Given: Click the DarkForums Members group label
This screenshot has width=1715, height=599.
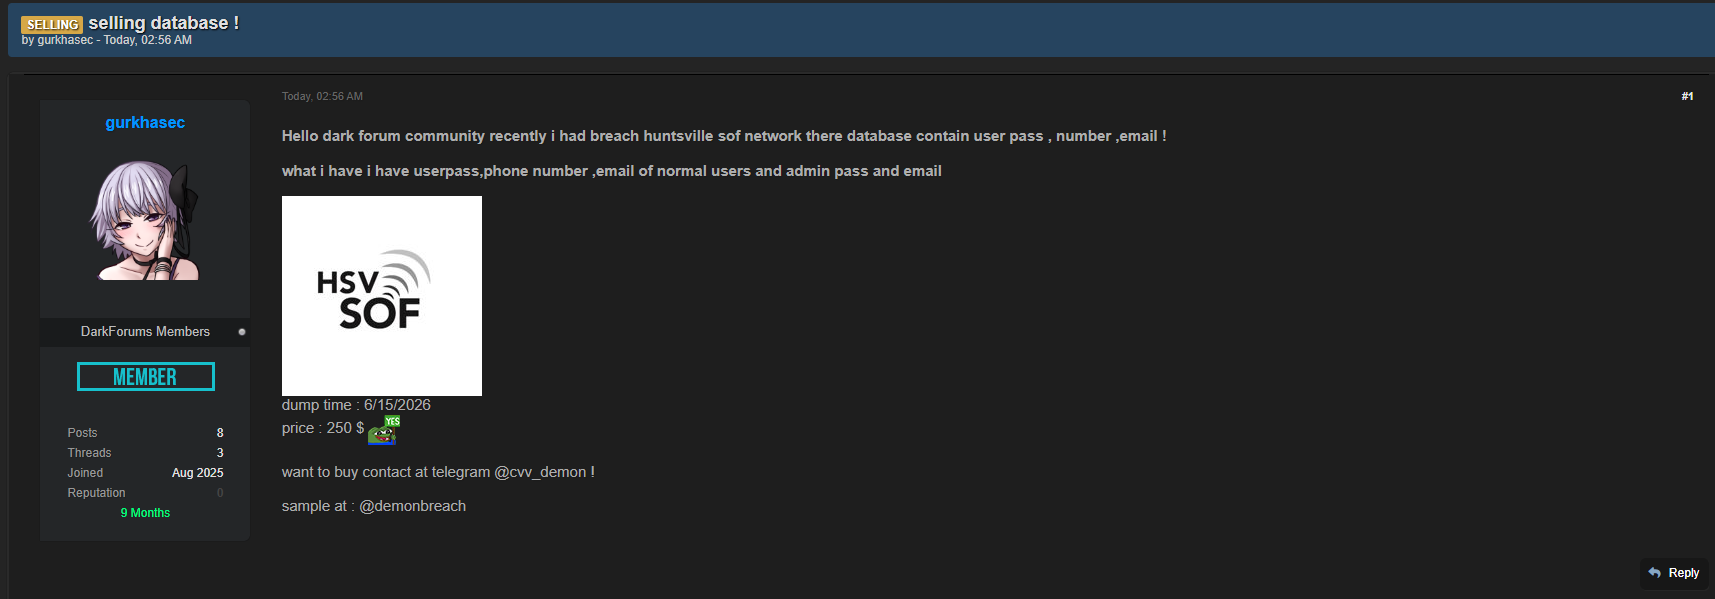Looking at the screenshot, I should coord(145,331).
